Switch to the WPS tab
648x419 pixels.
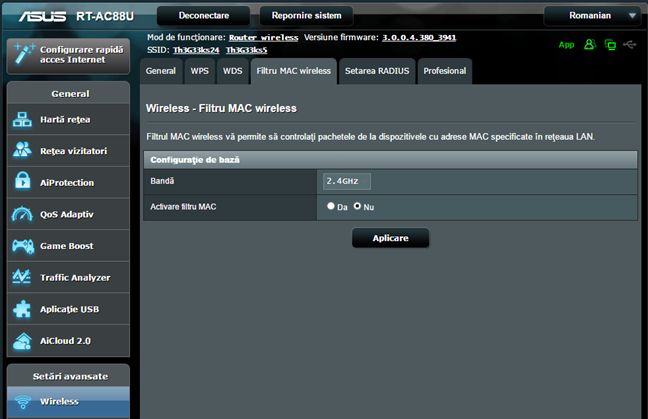pos(200,71)
